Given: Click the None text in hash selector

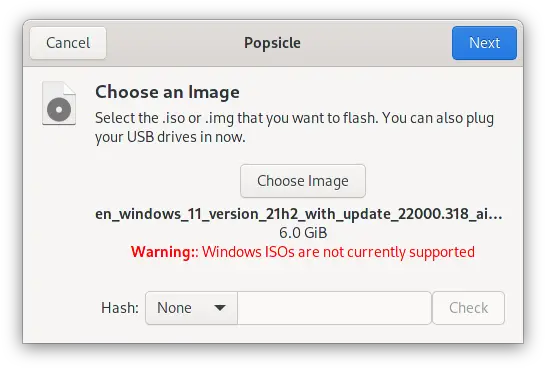Looking at the screenshot, I should pos(174,308).
